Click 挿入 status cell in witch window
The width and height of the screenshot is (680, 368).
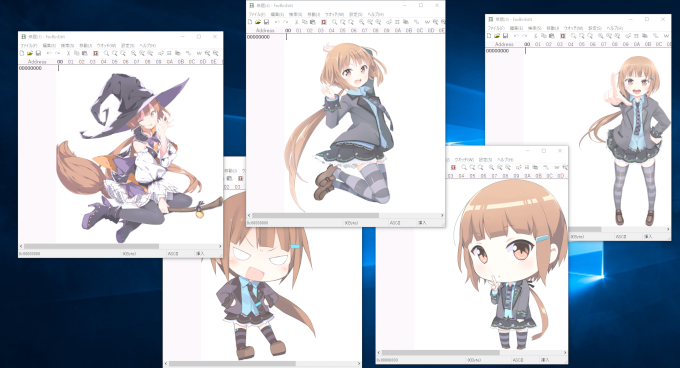200,253
